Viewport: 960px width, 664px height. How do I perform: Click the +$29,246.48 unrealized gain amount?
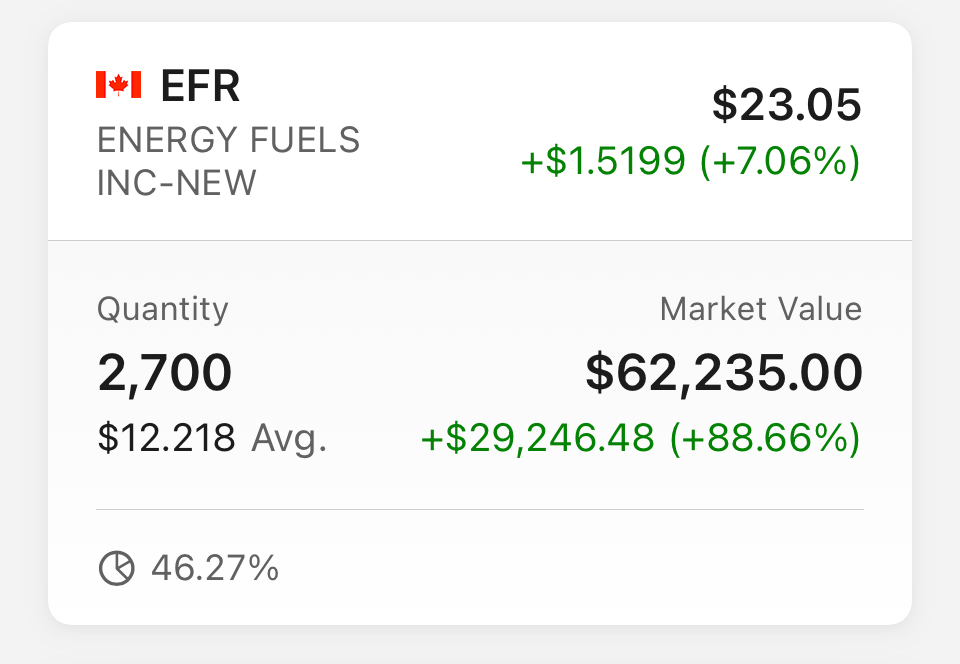(538, 438)
